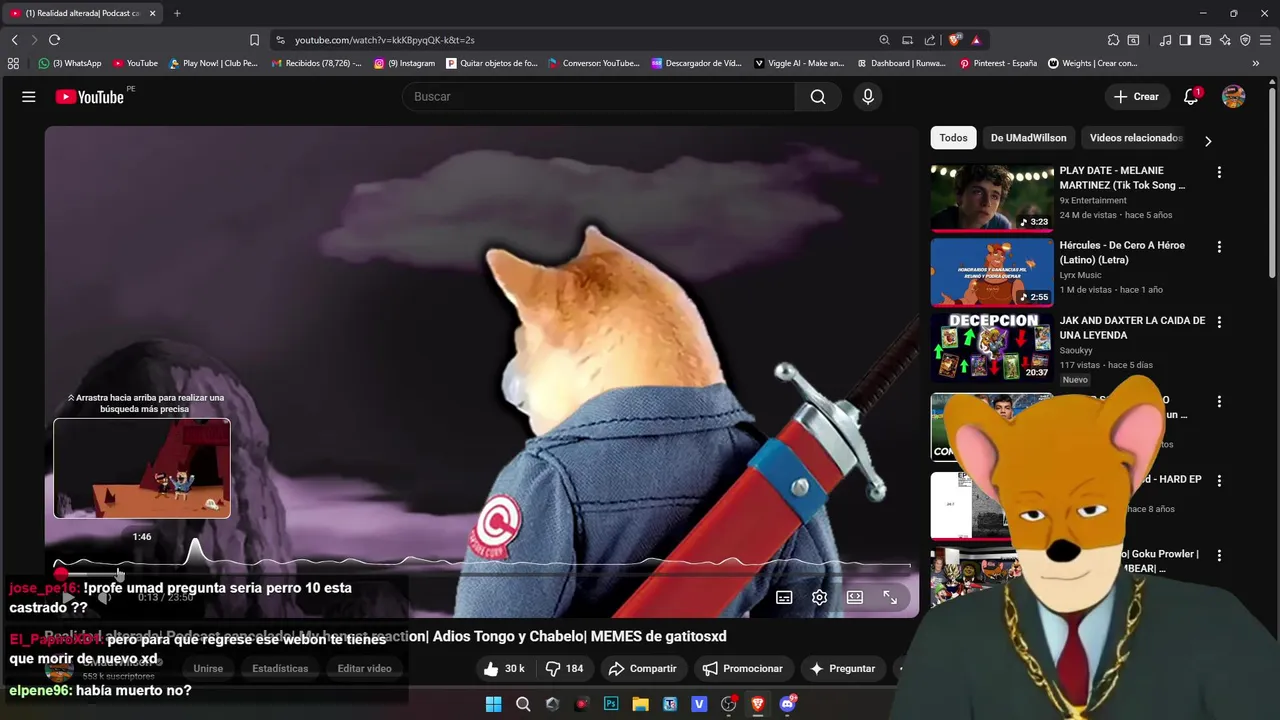
Task: Go back to previous page
Action: coord(14,40)
